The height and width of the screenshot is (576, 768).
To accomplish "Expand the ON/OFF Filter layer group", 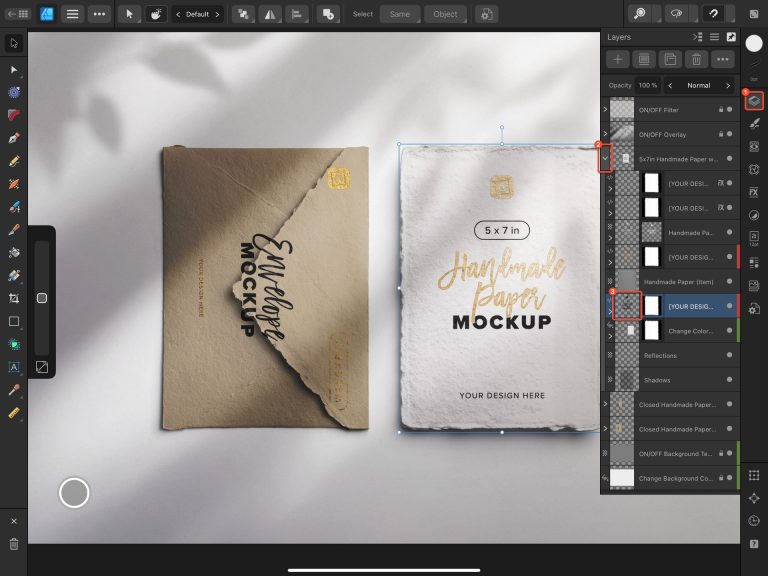I will click(x=605, y=109).
